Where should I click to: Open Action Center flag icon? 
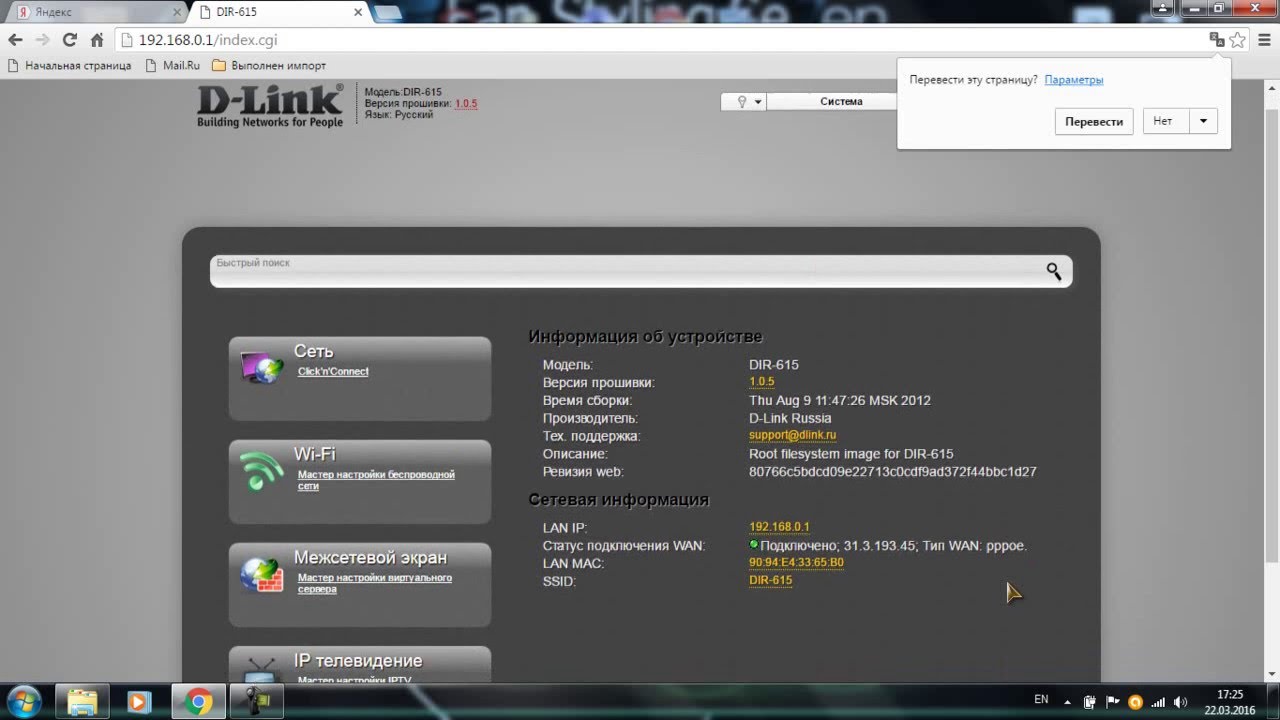[x=1112, y=702]
